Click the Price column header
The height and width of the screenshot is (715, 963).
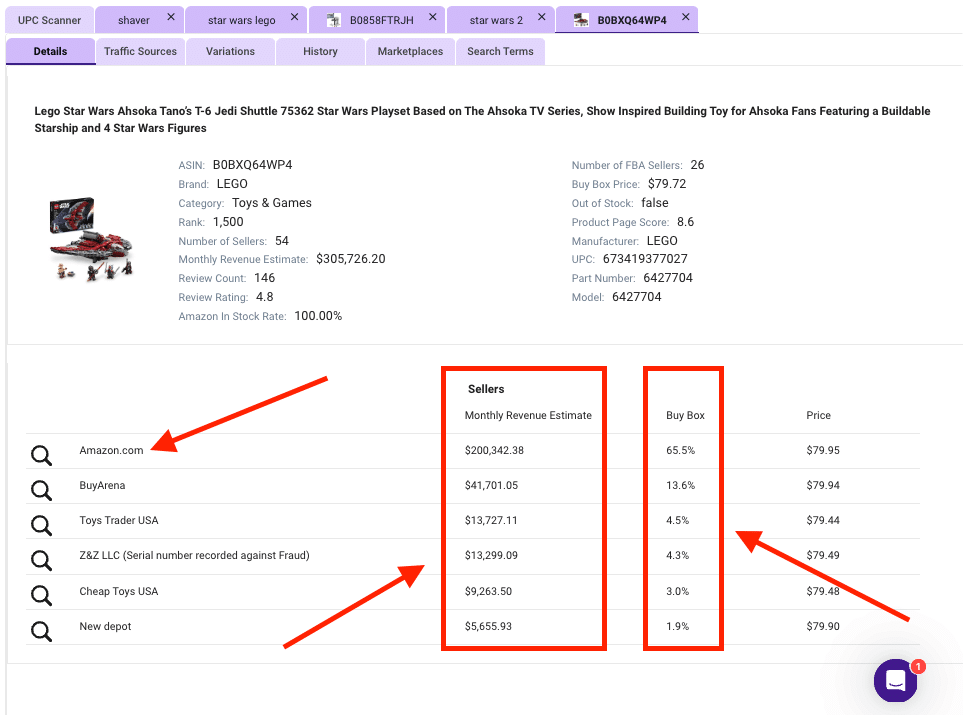[x=818, y=415]
